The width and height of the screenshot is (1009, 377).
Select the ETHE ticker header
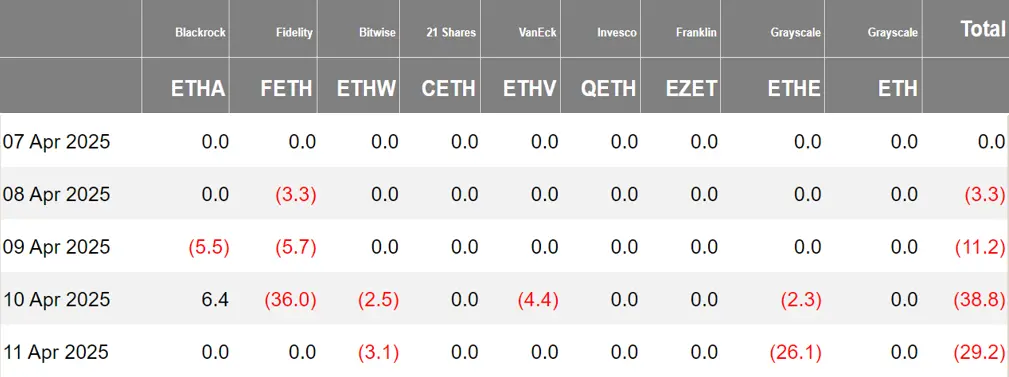[x=794, y=89]
